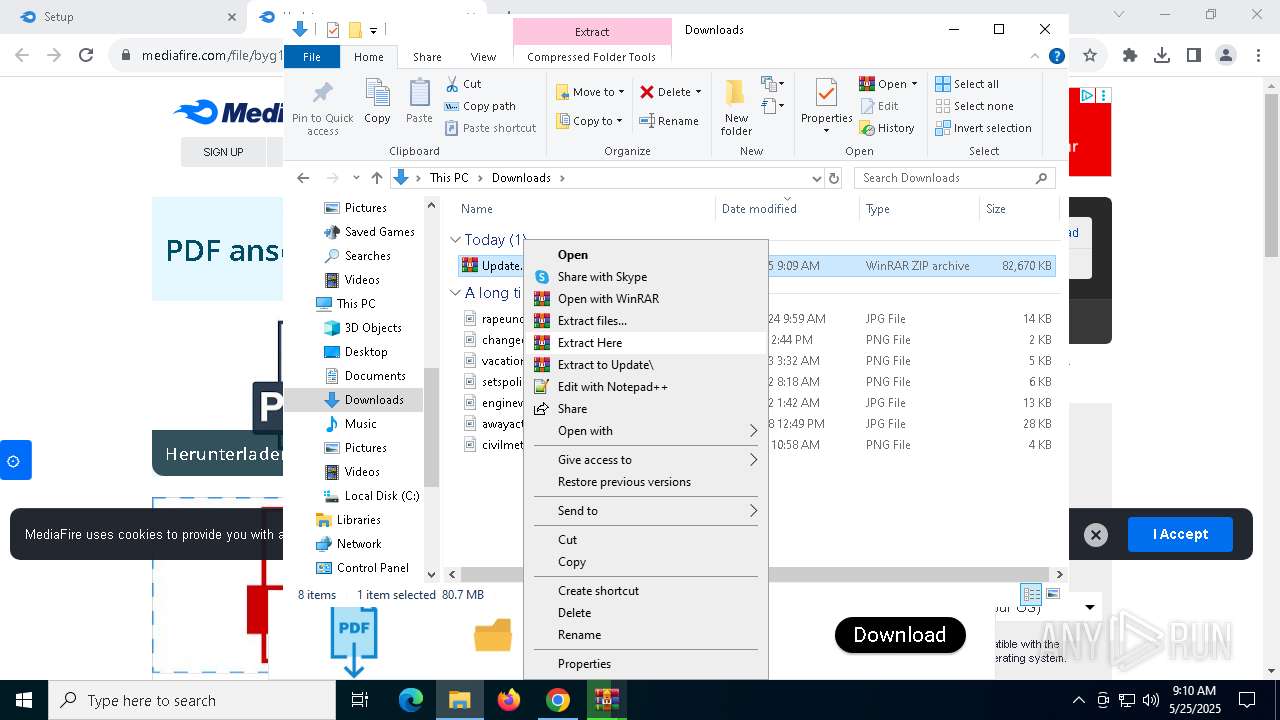The image size is (1280, 720).
Task: Click Select all in ribbon
Action: point(967,84)
